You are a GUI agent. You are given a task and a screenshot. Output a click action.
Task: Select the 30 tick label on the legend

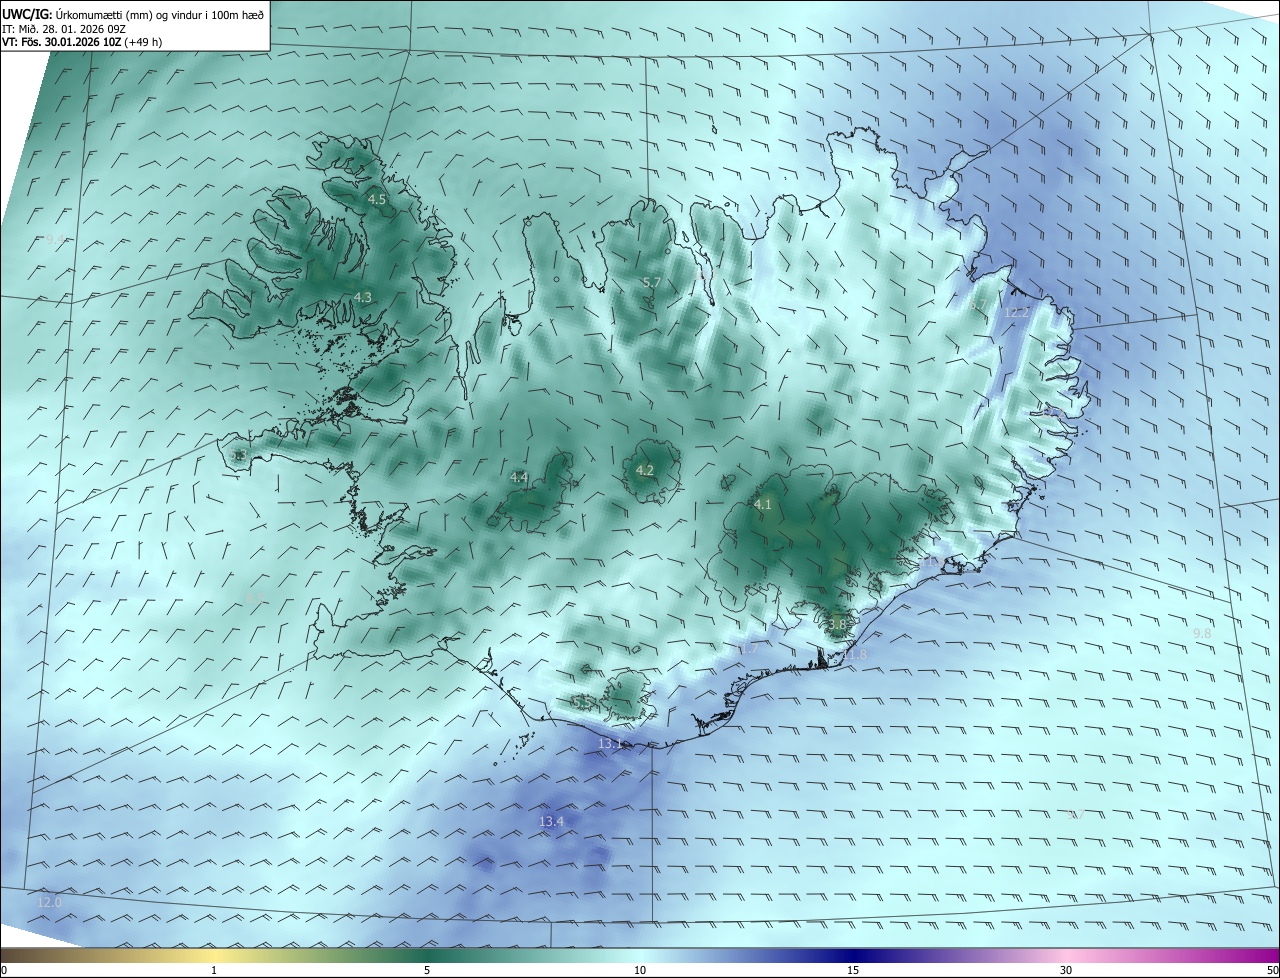pos(1066,970)
